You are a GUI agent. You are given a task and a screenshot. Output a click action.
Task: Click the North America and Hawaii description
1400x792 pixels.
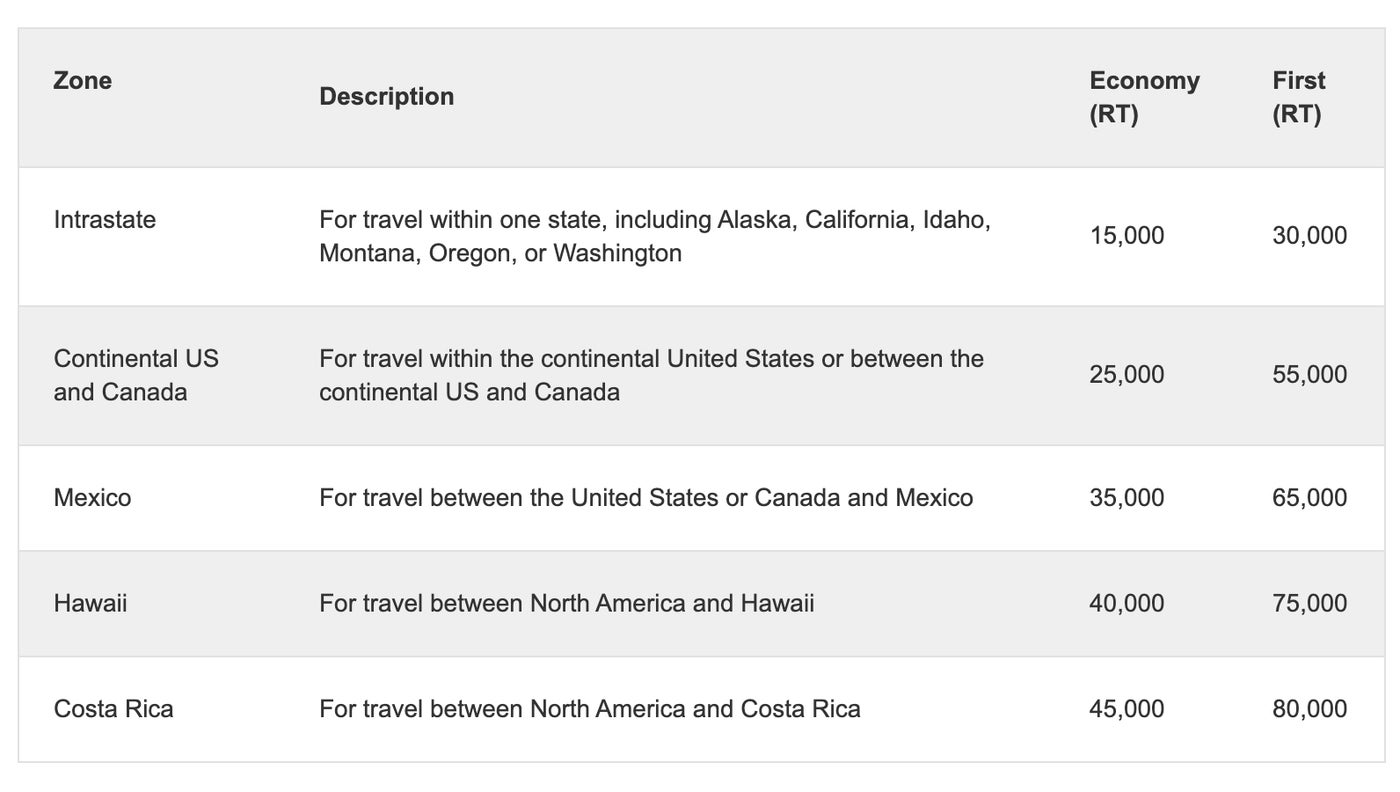pyautogui.click(x=566, y=604)
